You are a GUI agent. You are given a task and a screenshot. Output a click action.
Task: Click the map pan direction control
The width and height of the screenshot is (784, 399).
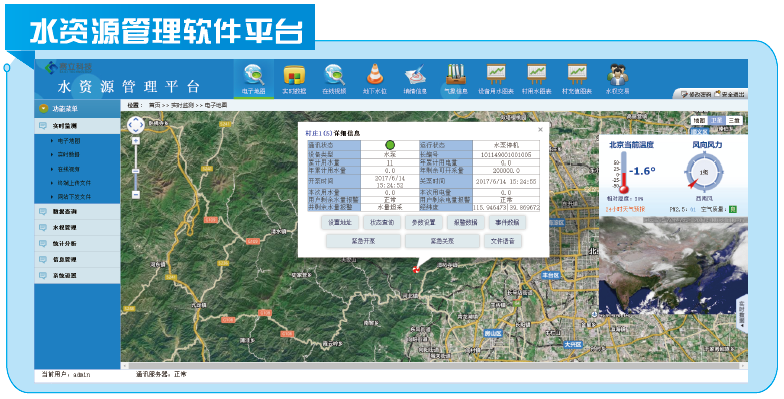pyautogui.click(x=136, y=125)
